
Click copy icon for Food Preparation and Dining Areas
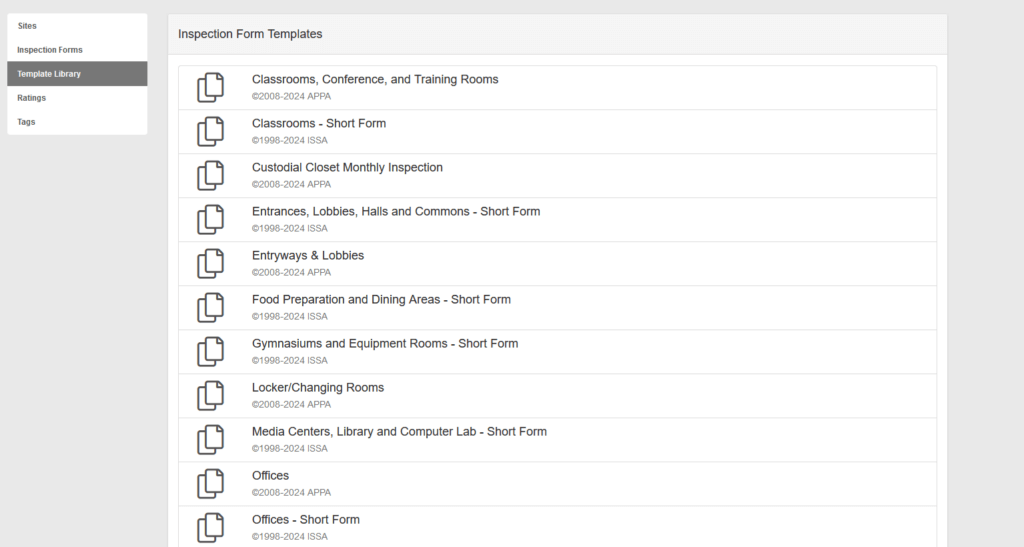(210, 308)
